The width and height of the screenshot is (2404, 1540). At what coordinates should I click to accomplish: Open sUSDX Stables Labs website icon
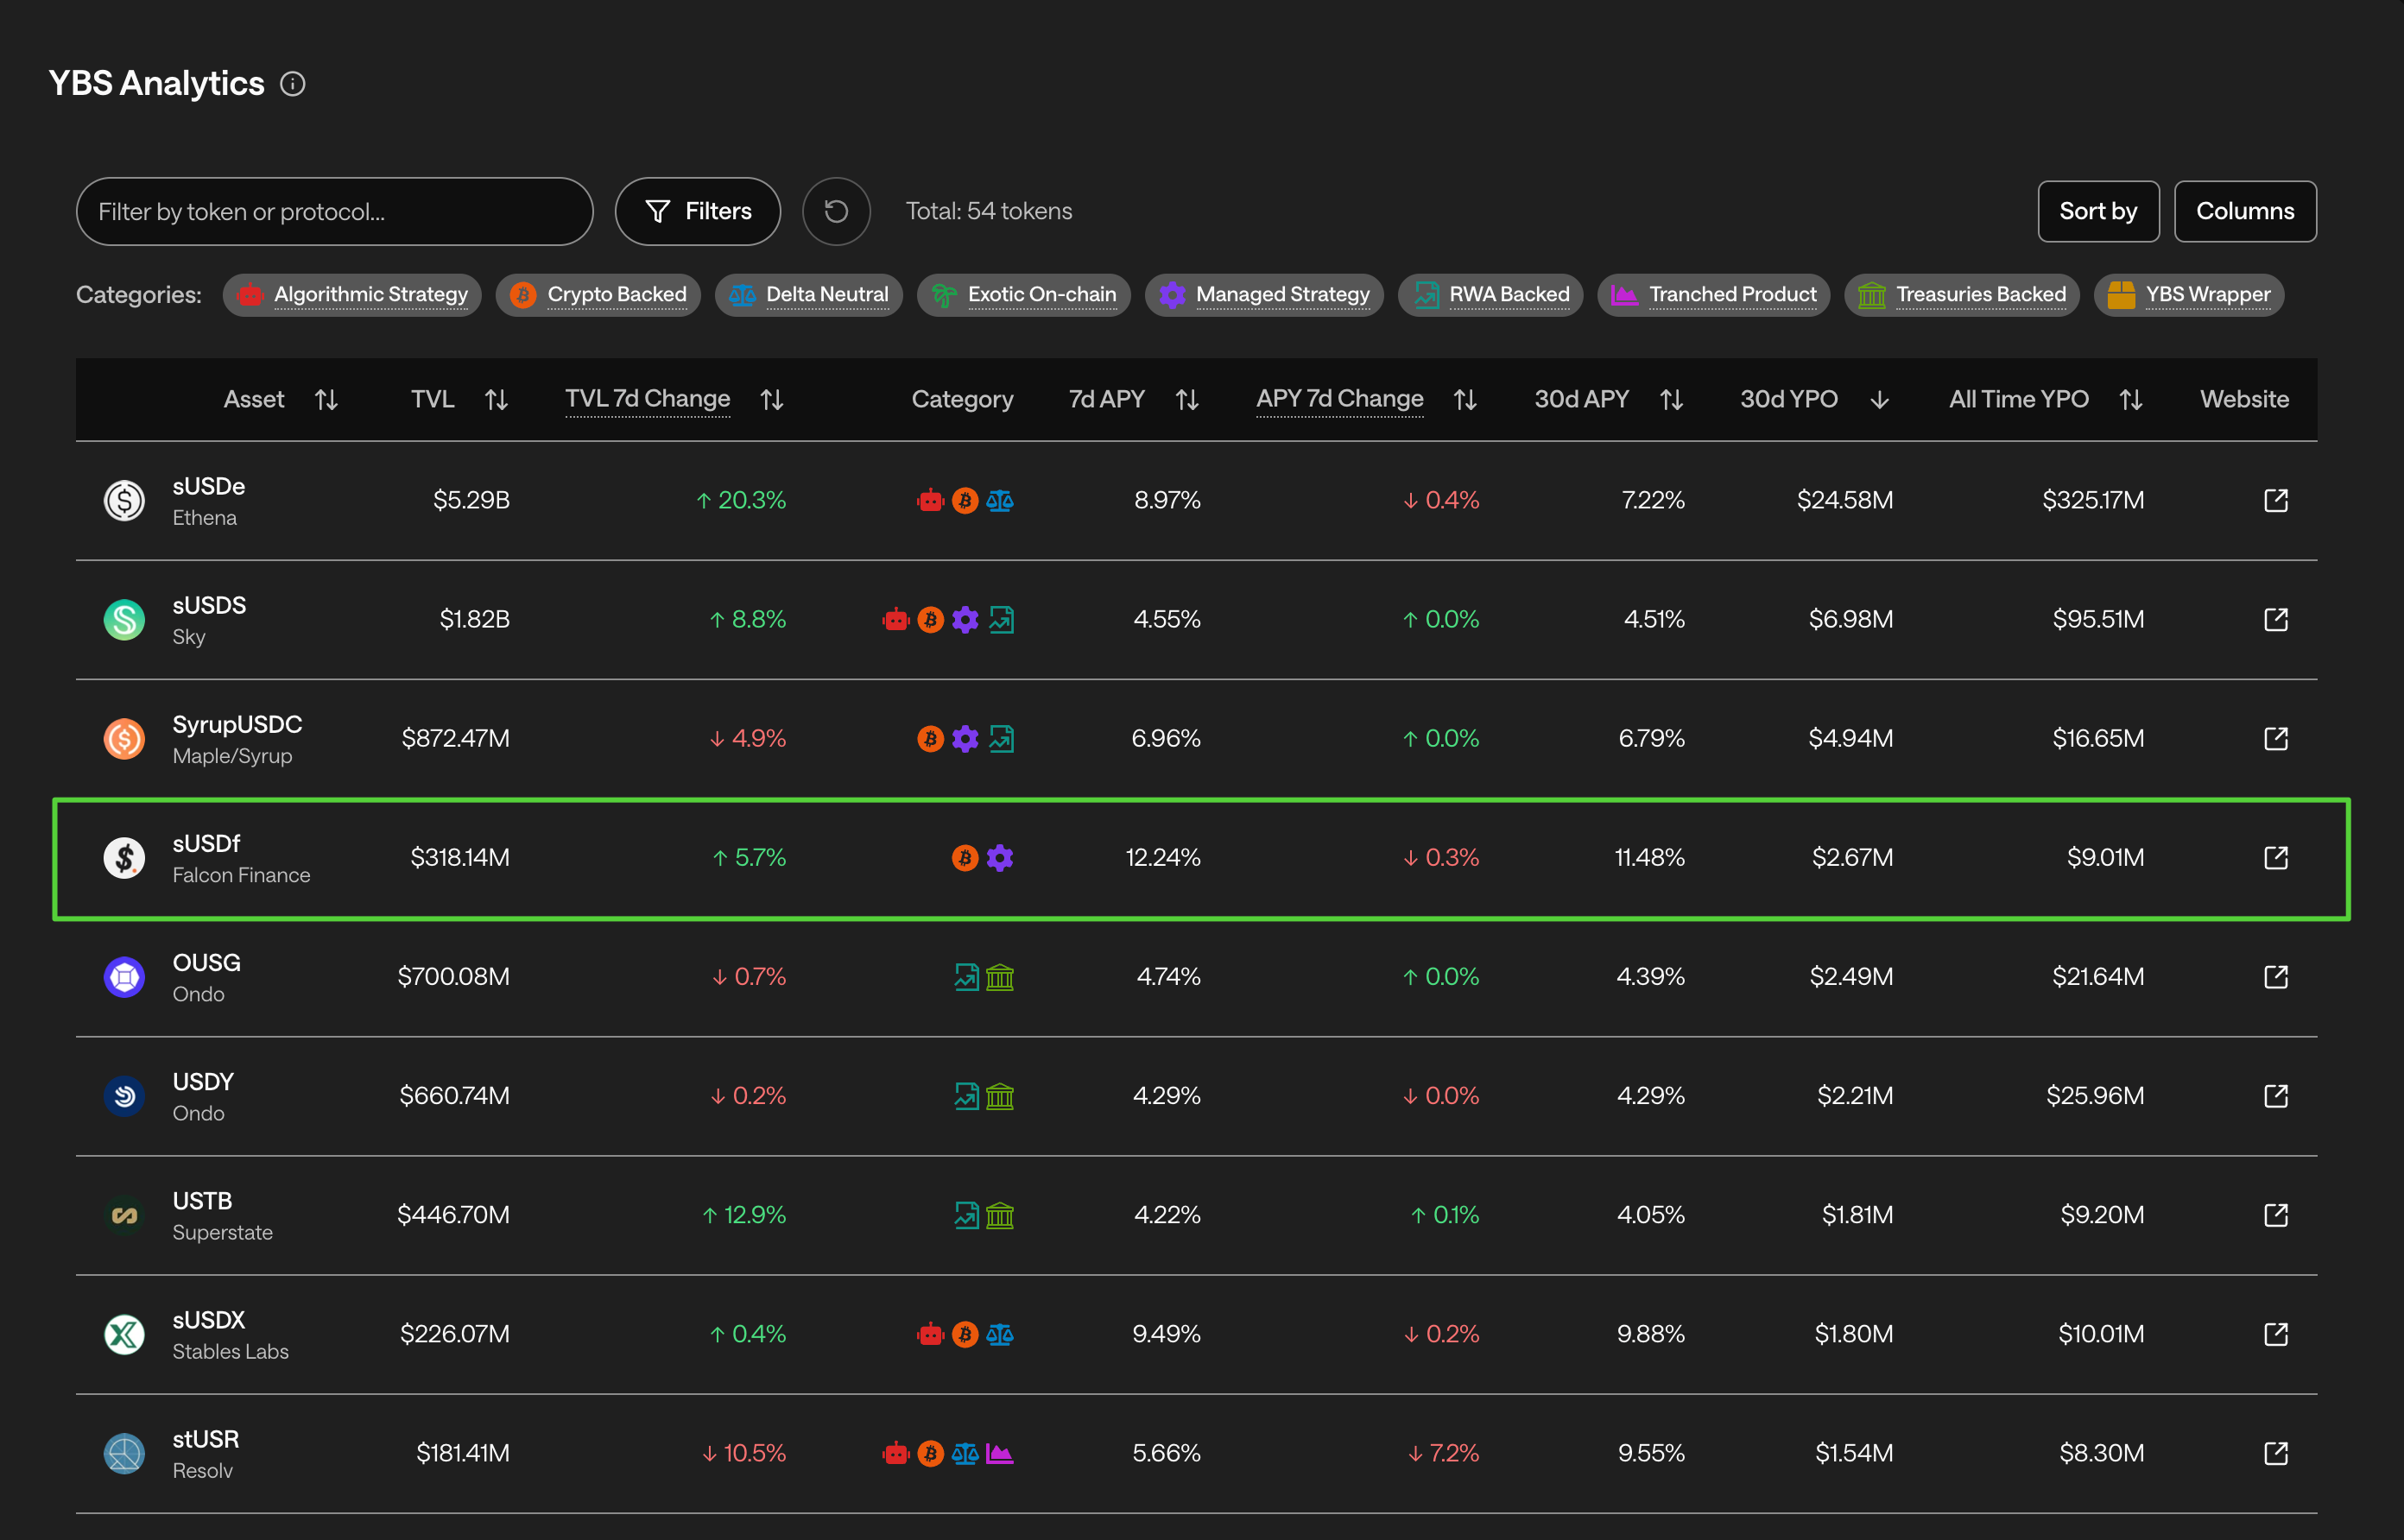(x=2276, y=1333)
